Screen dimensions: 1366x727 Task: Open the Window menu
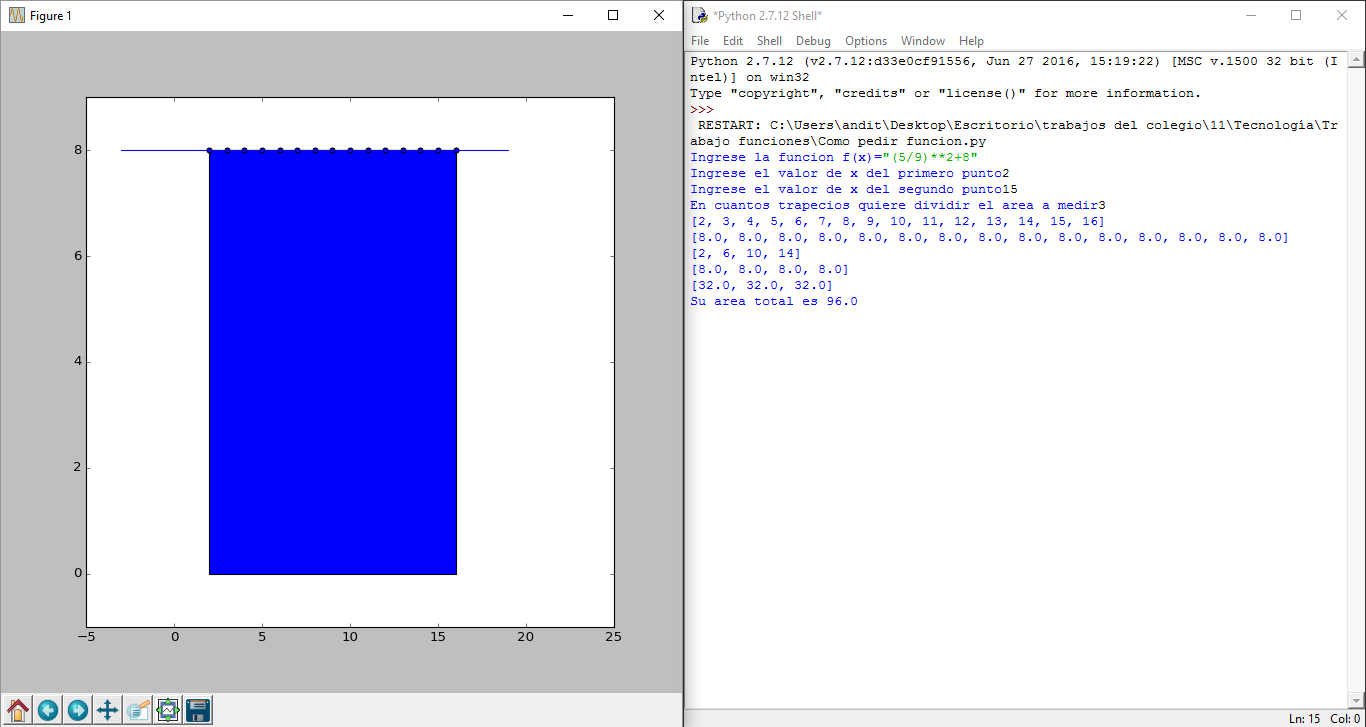pos(923,41)
